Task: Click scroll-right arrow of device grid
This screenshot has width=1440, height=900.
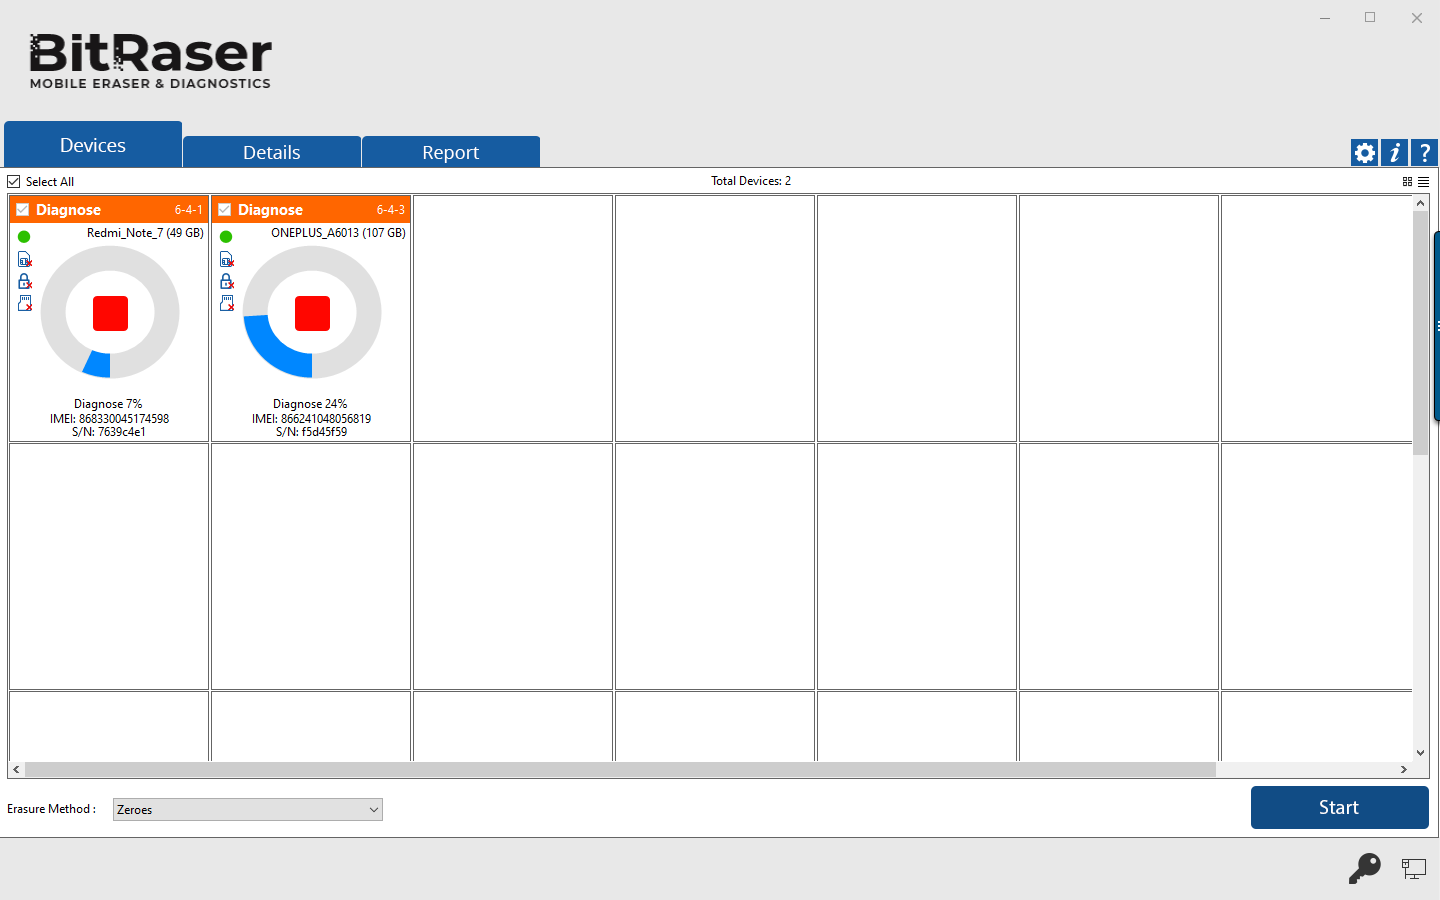Action: [1404, 769]
